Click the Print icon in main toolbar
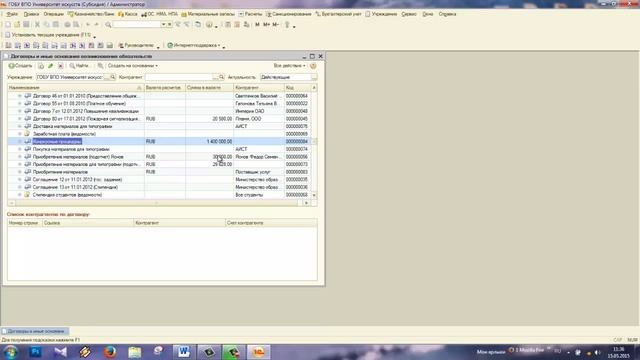Image resolution: width=640 pixels, height=360 pixels. click(67, 24)
